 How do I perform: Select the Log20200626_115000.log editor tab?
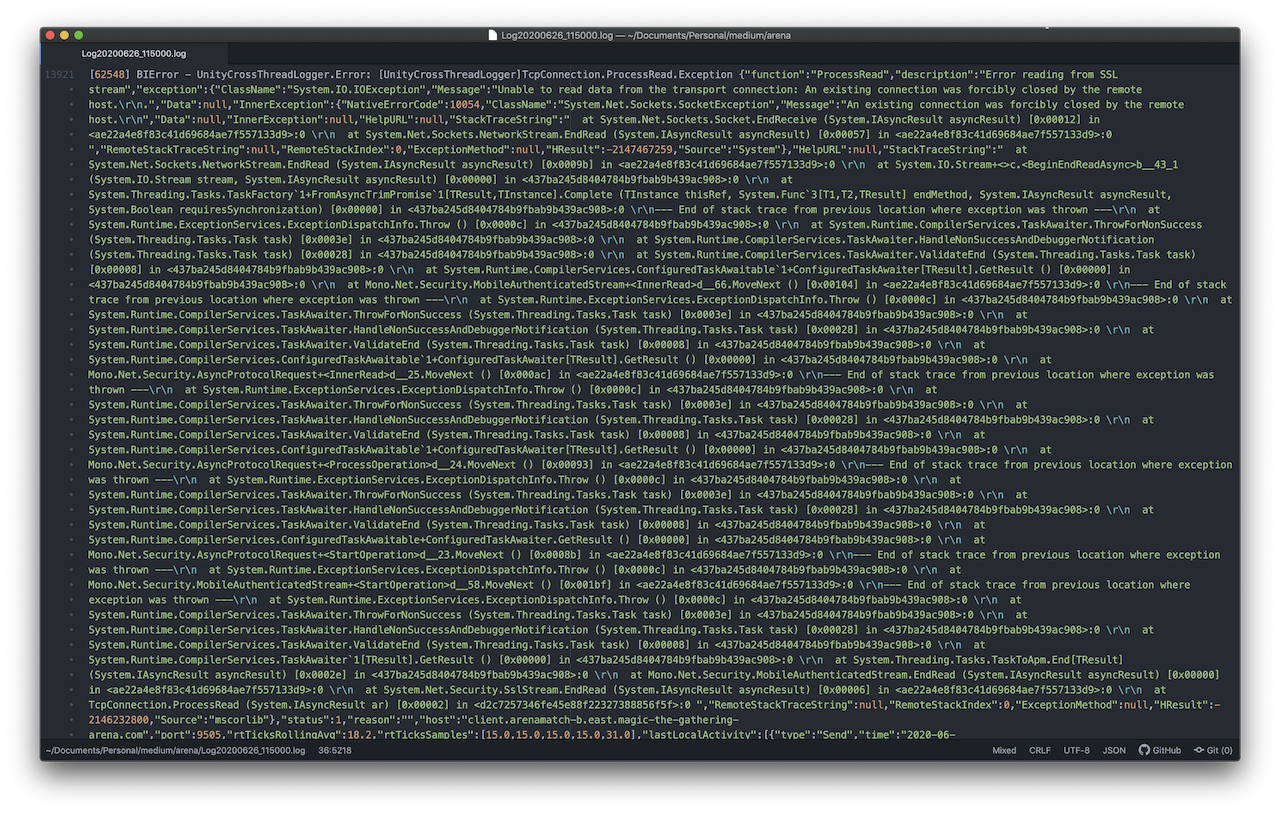pos(133,53)
